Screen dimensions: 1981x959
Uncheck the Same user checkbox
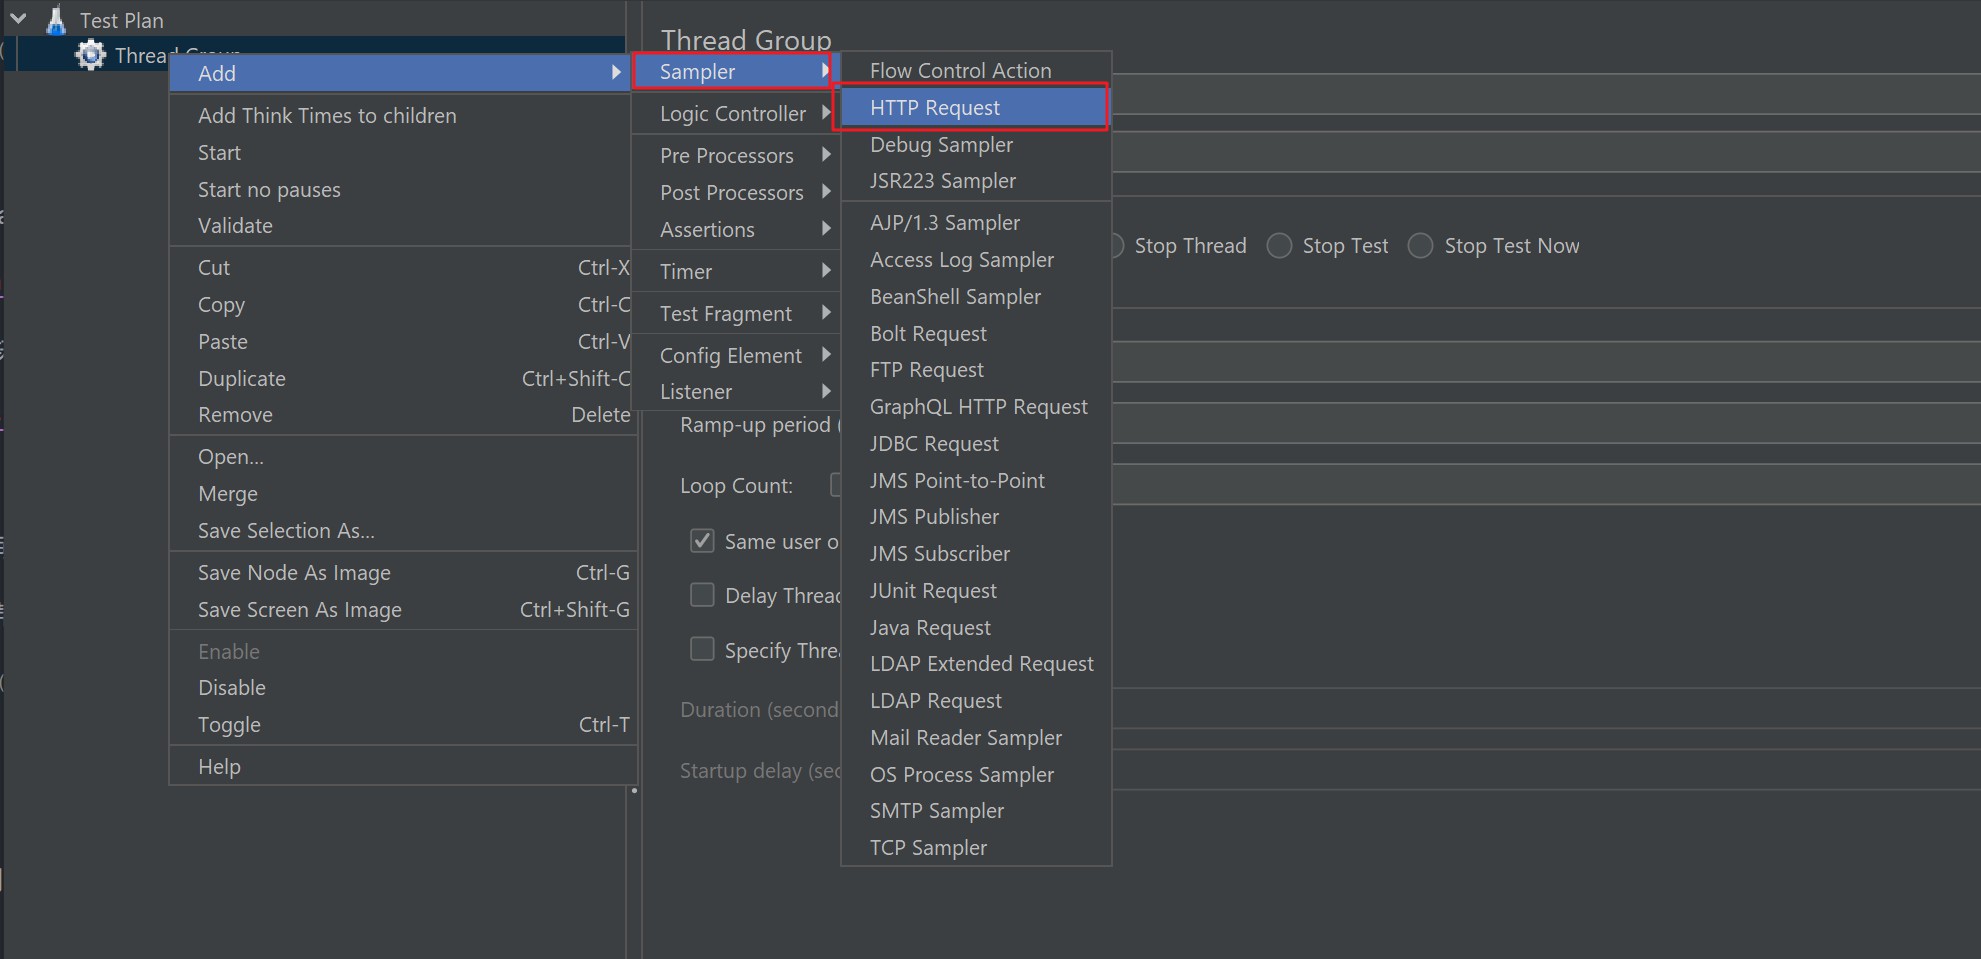(702, 541)
